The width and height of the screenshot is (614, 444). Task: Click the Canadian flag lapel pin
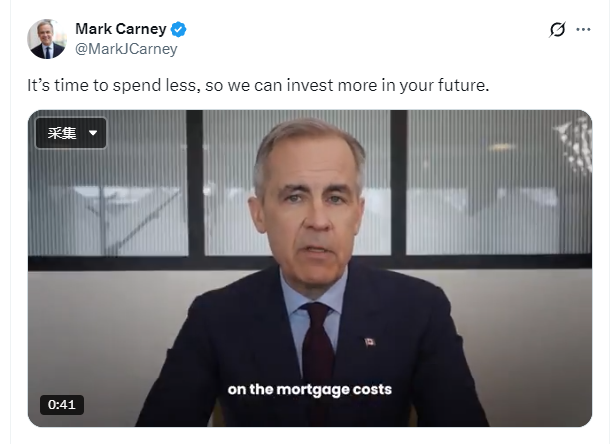370,342
